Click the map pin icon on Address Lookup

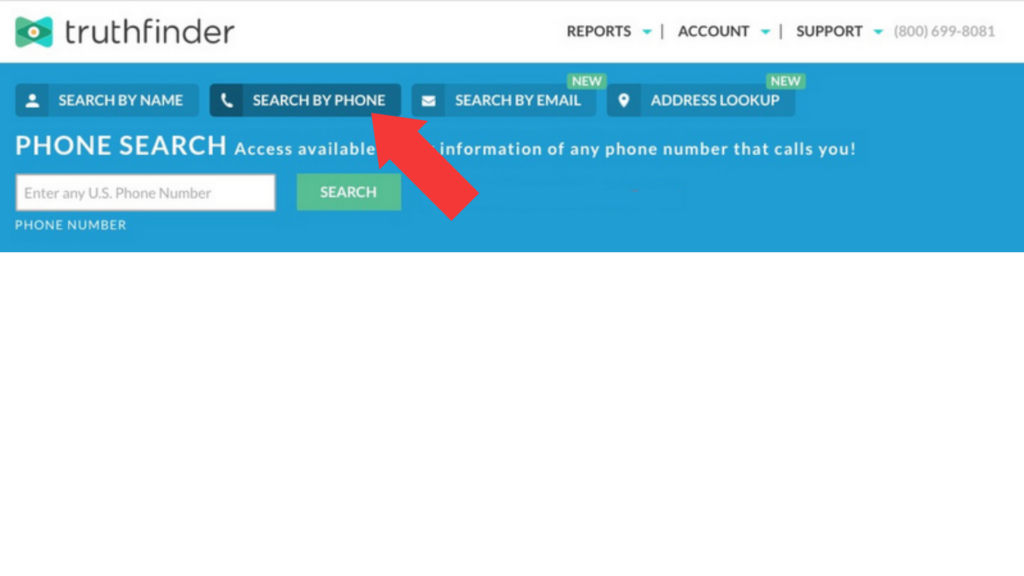[624, 101]
